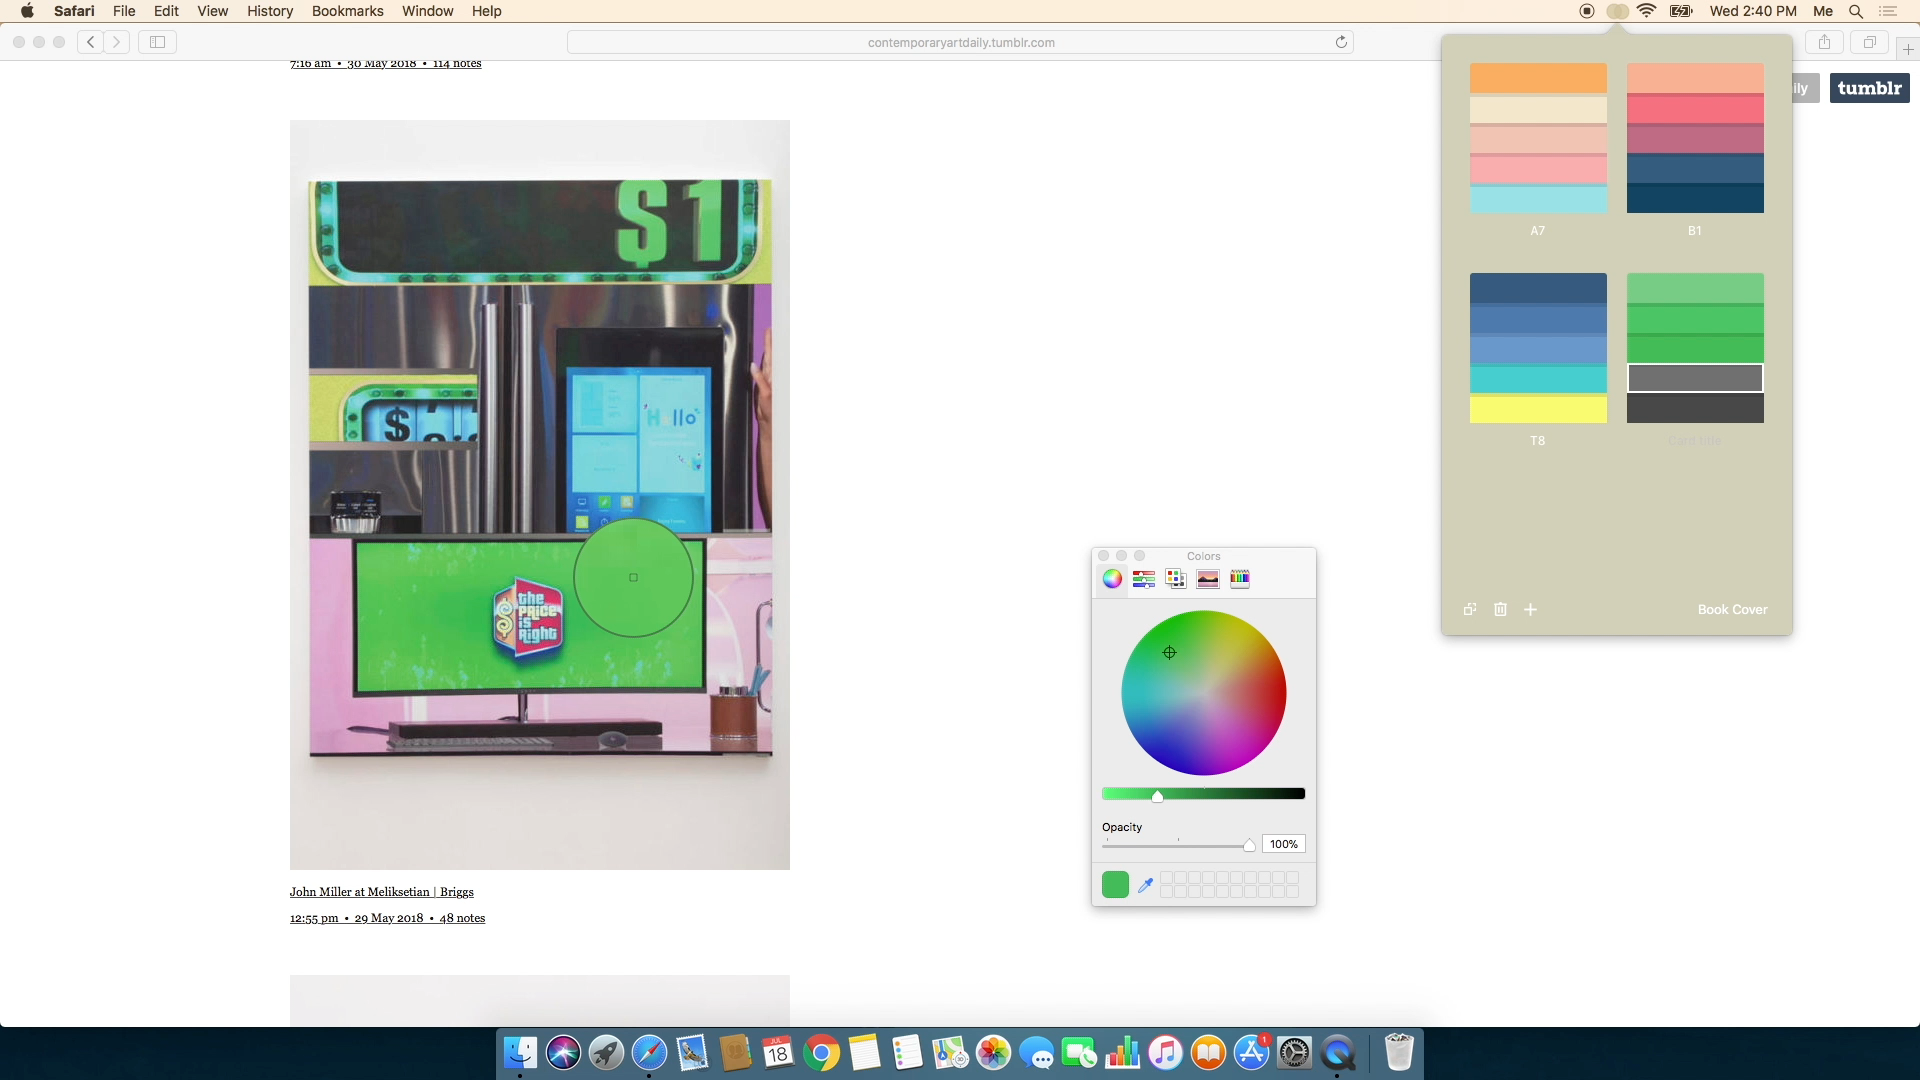Select the color wheel view in Colors panel
This screenshot has height=1080, width=1920.
click(x=1113, y=578)
